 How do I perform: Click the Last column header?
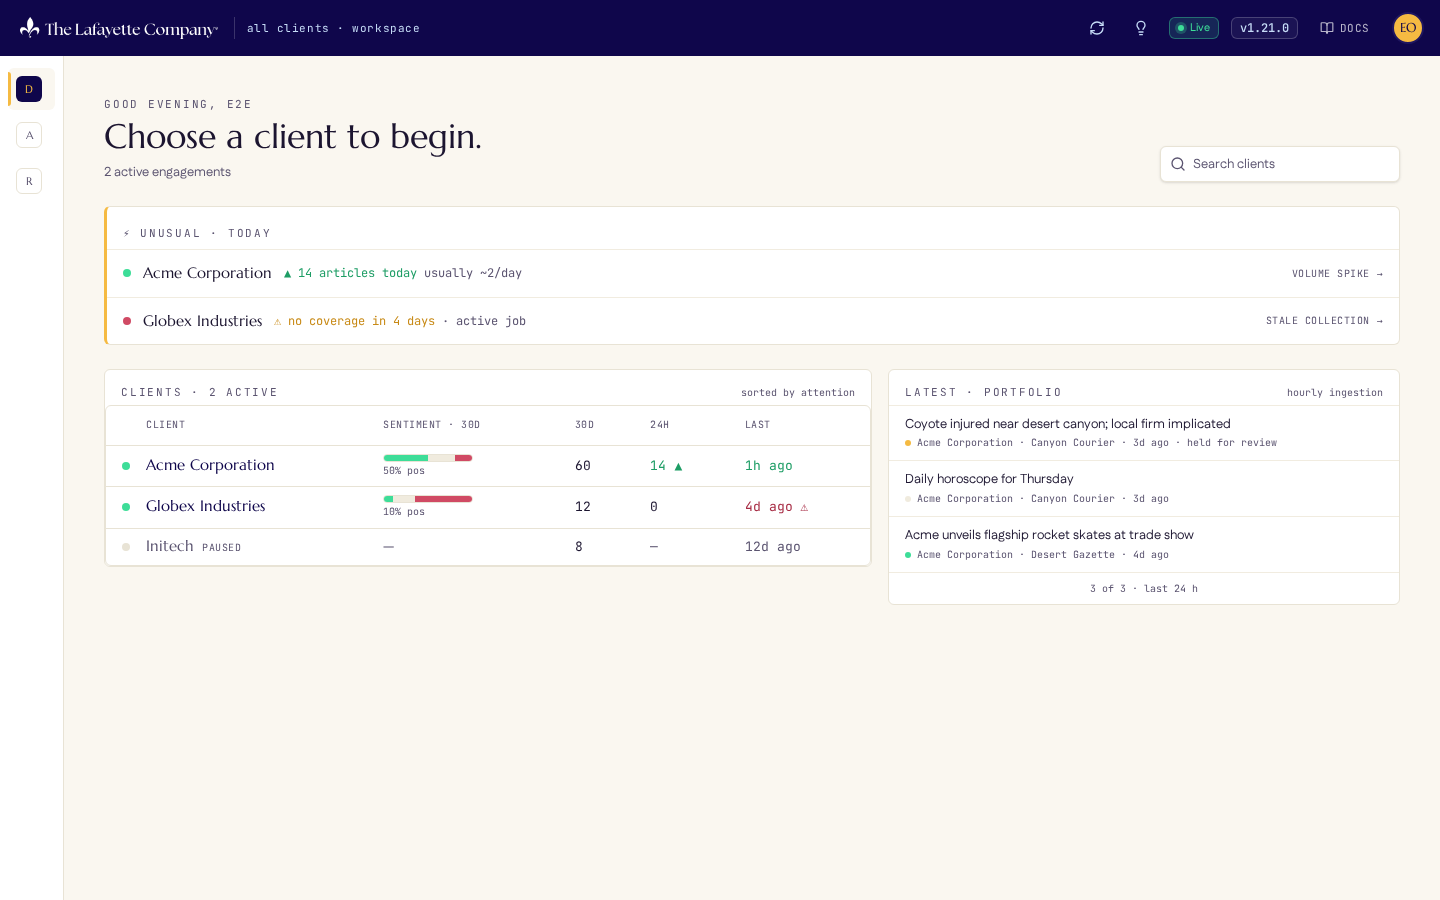(x=758, y=425)
